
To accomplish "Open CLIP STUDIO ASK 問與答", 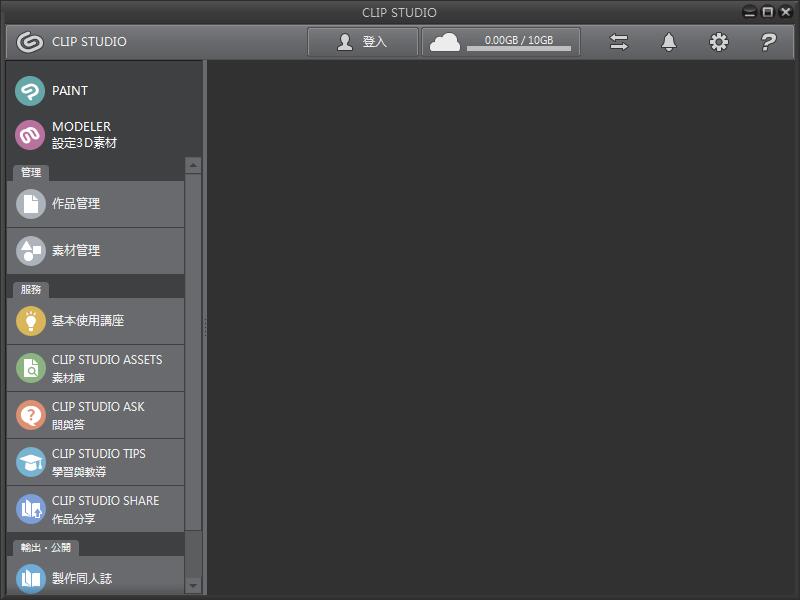I will tap(95, 415).
